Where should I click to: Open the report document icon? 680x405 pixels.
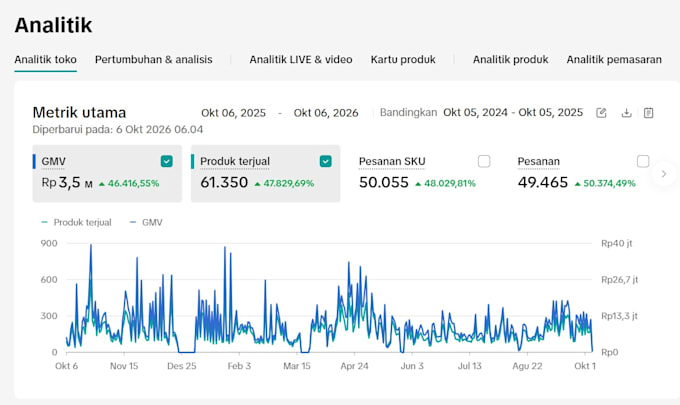pyautogui.click(x=648, y=113)
